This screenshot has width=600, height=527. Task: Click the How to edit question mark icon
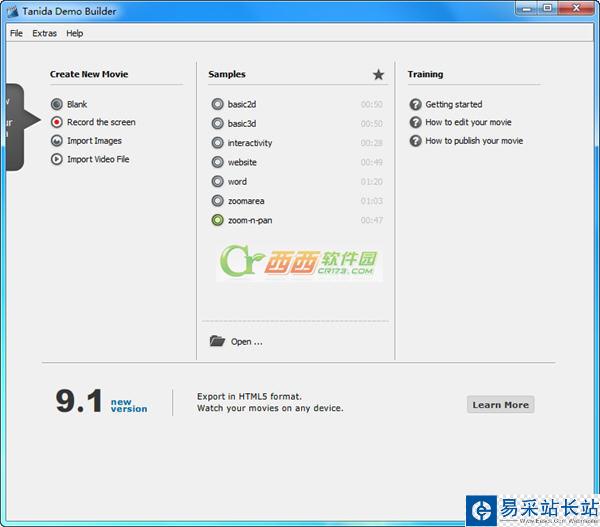pos(415,122)
